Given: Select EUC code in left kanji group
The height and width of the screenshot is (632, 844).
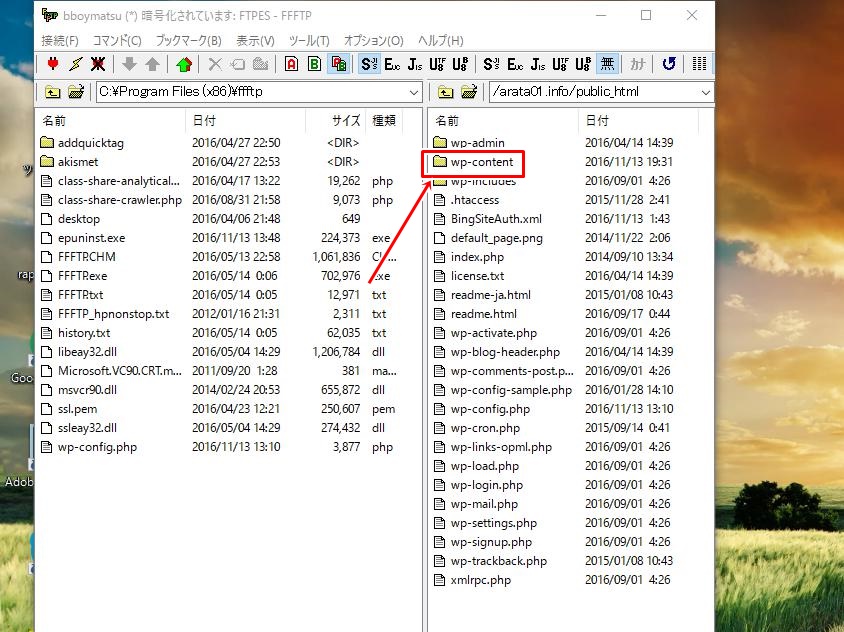Looking at the screenshot, I should click(x=392, y=64).
